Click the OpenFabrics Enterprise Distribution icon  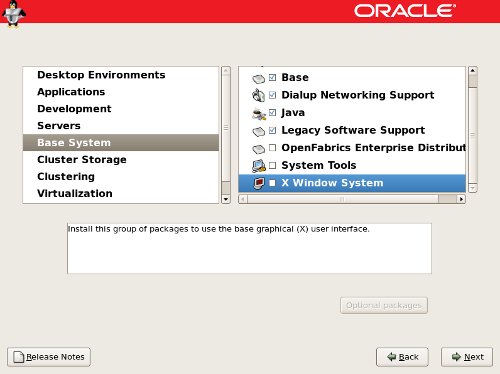(258, 149)
